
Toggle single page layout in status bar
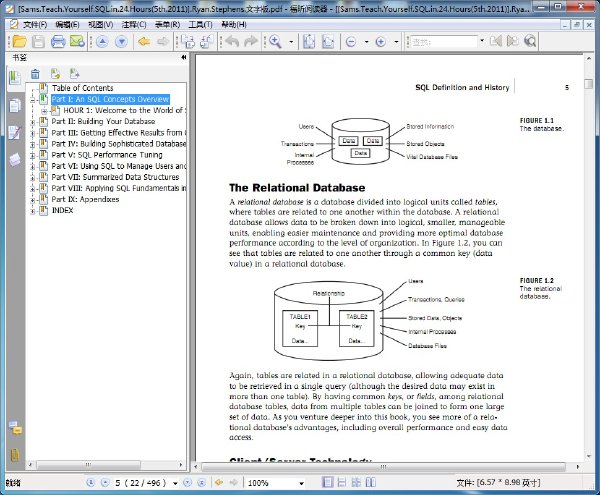tap(328, 482)
